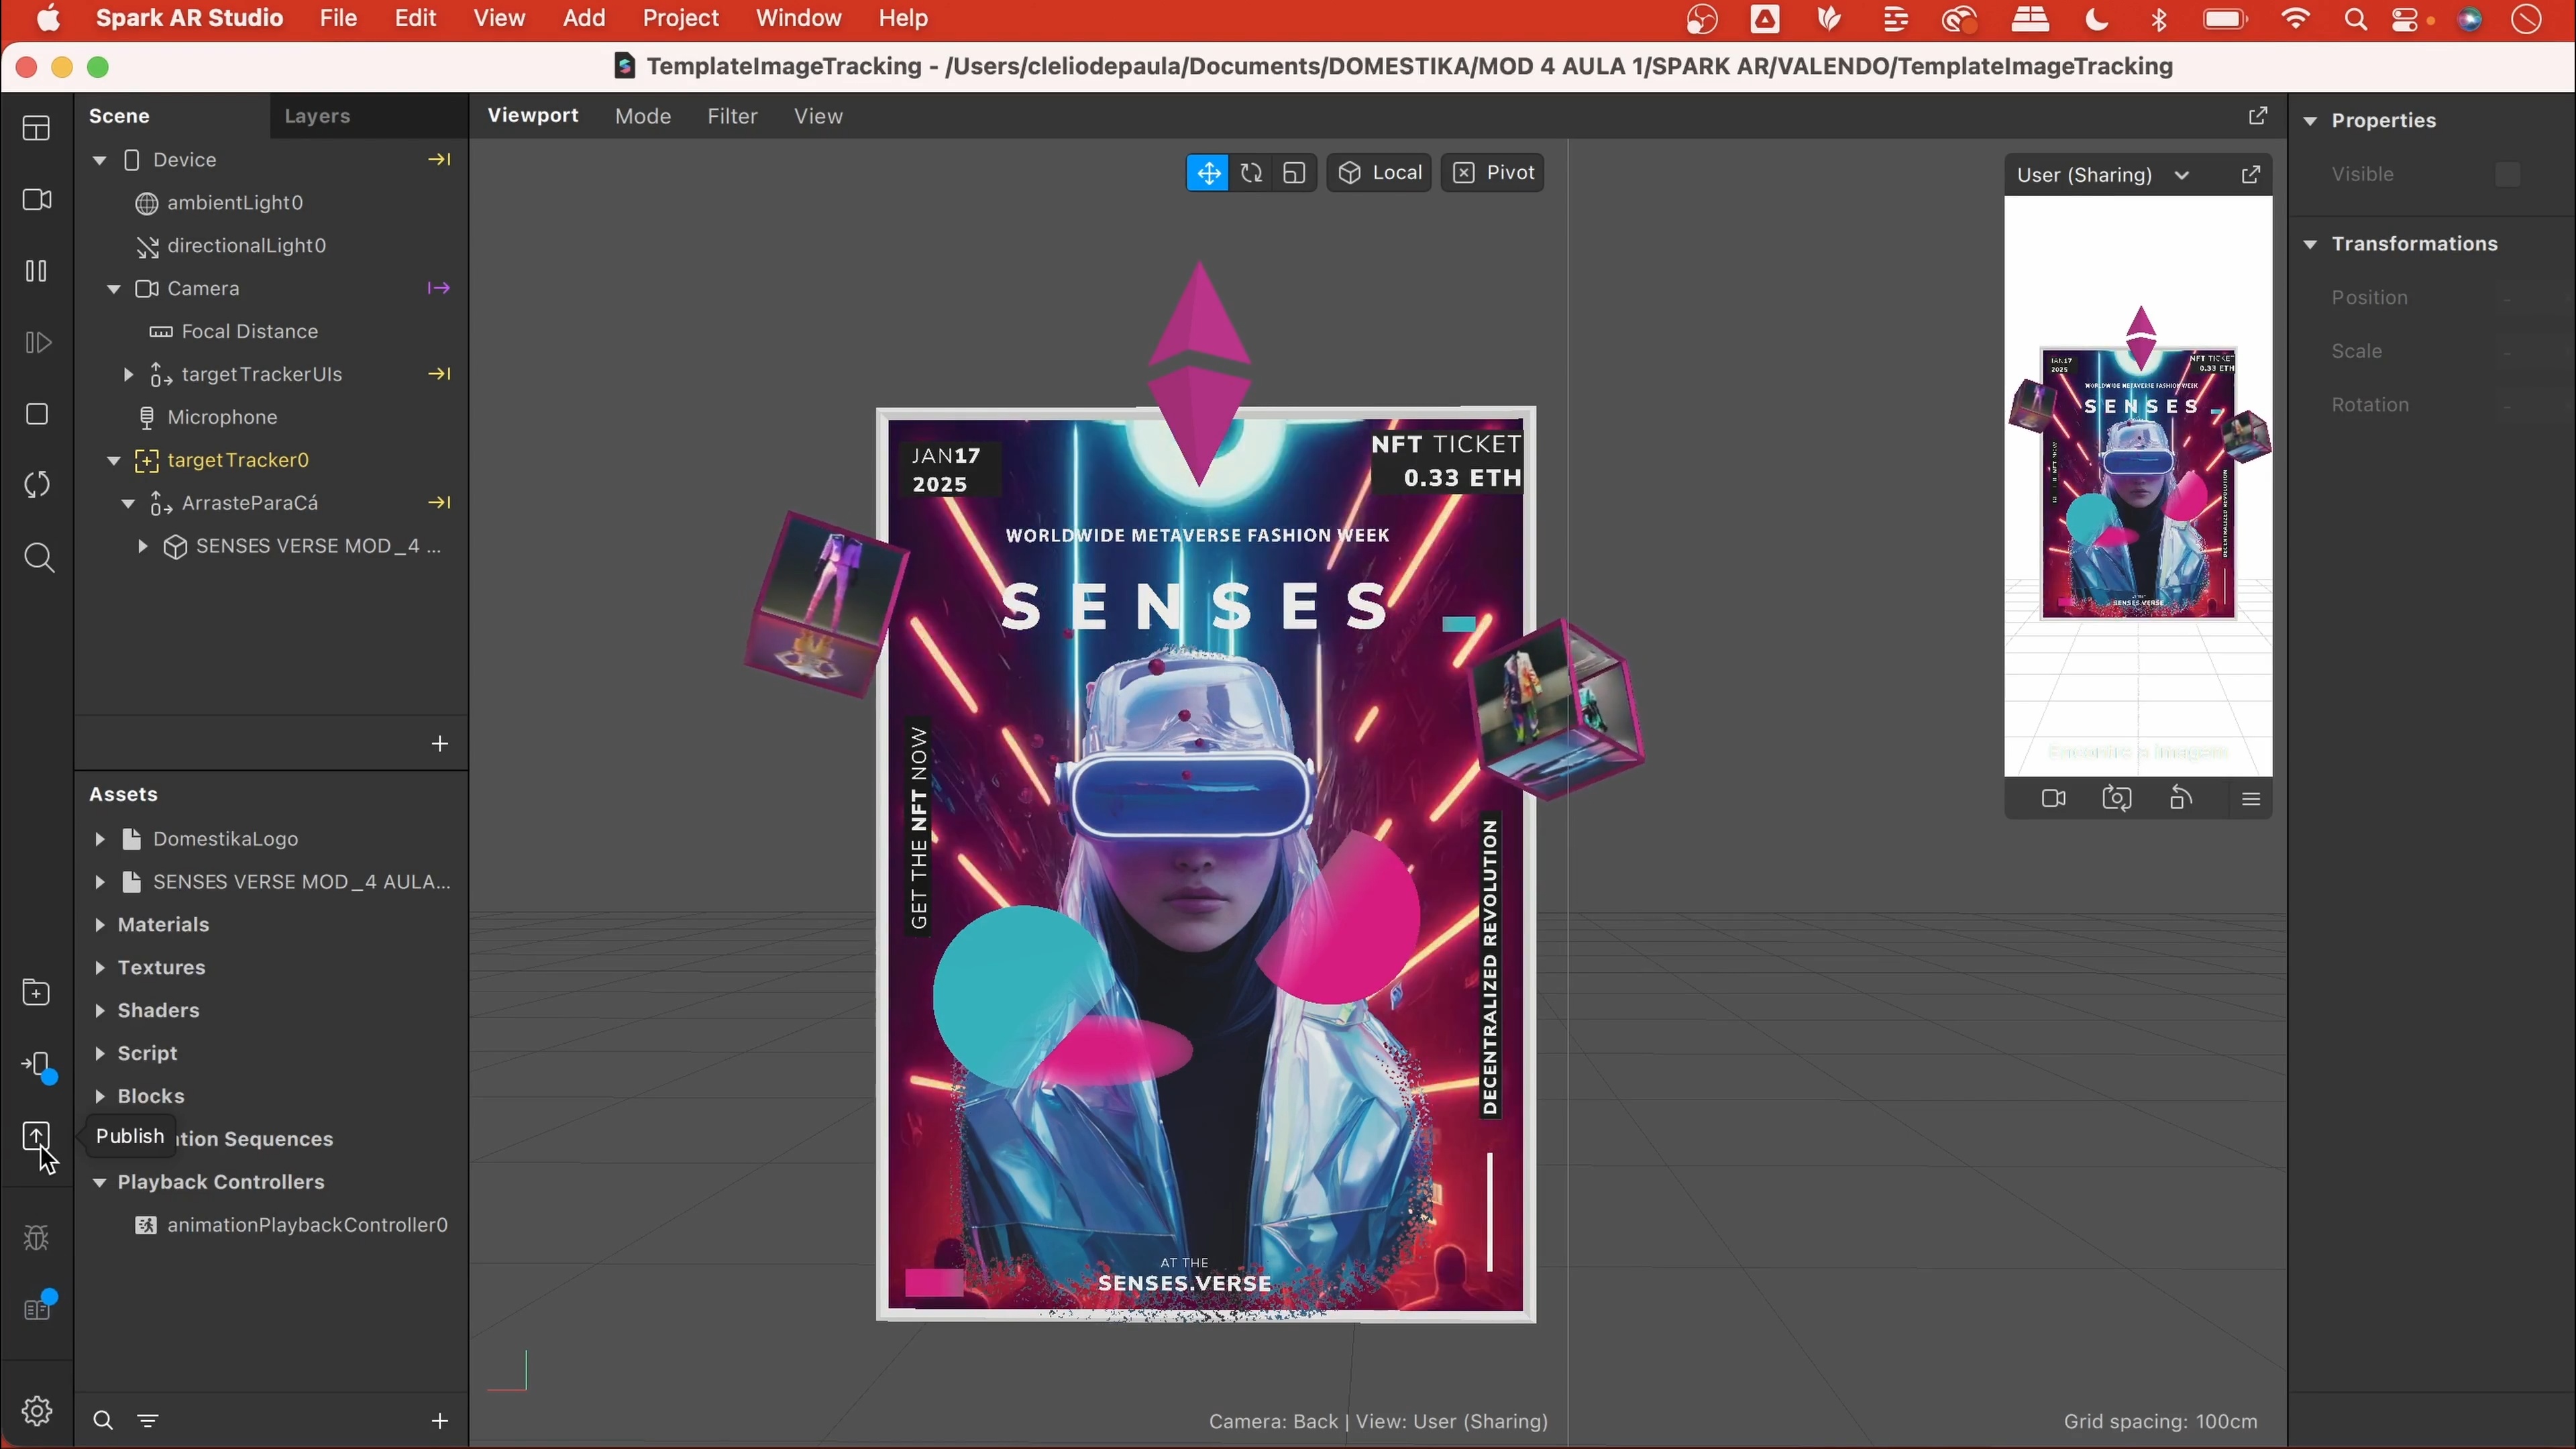
Task: Open the Project menu
Action: click(680, 18)
